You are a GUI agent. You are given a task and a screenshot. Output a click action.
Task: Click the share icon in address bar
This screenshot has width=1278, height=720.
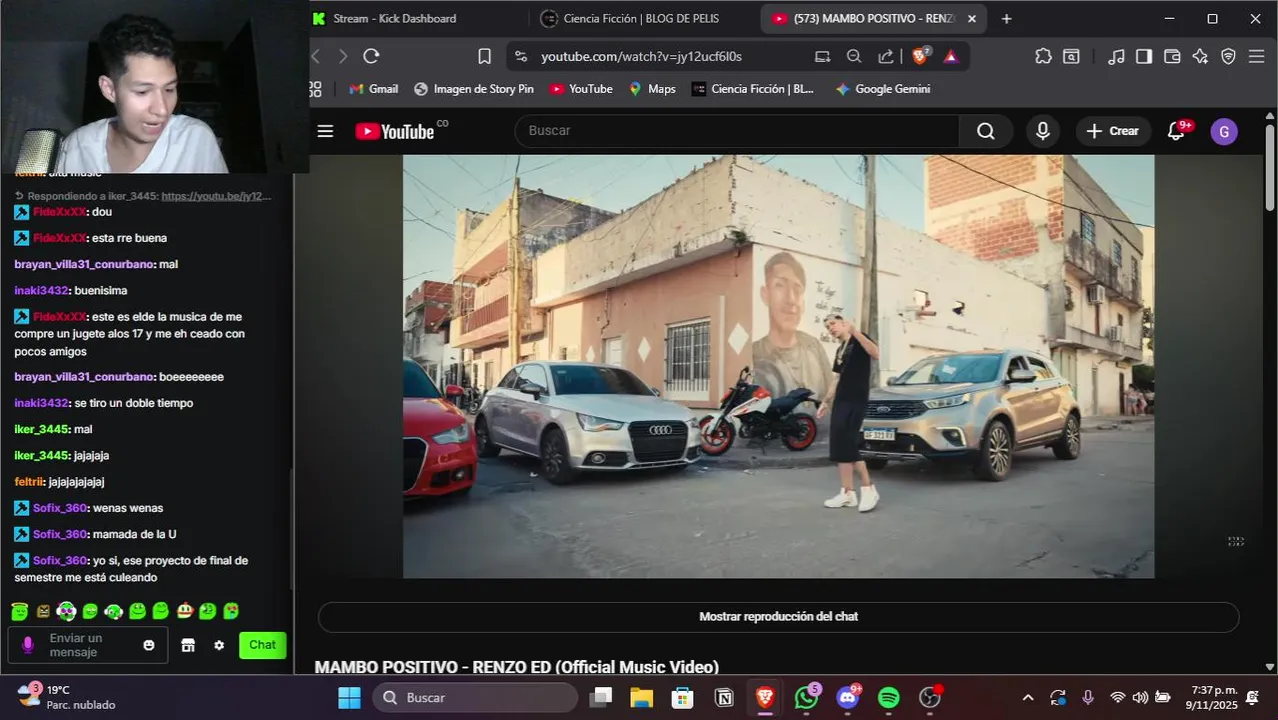pyautogui.click(x=886, y=56)
